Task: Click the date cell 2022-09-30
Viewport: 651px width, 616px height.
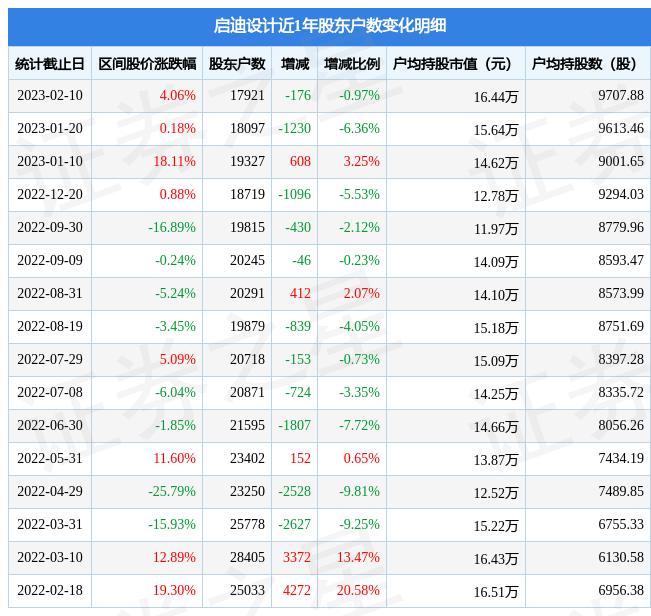Action: [50, 227]
